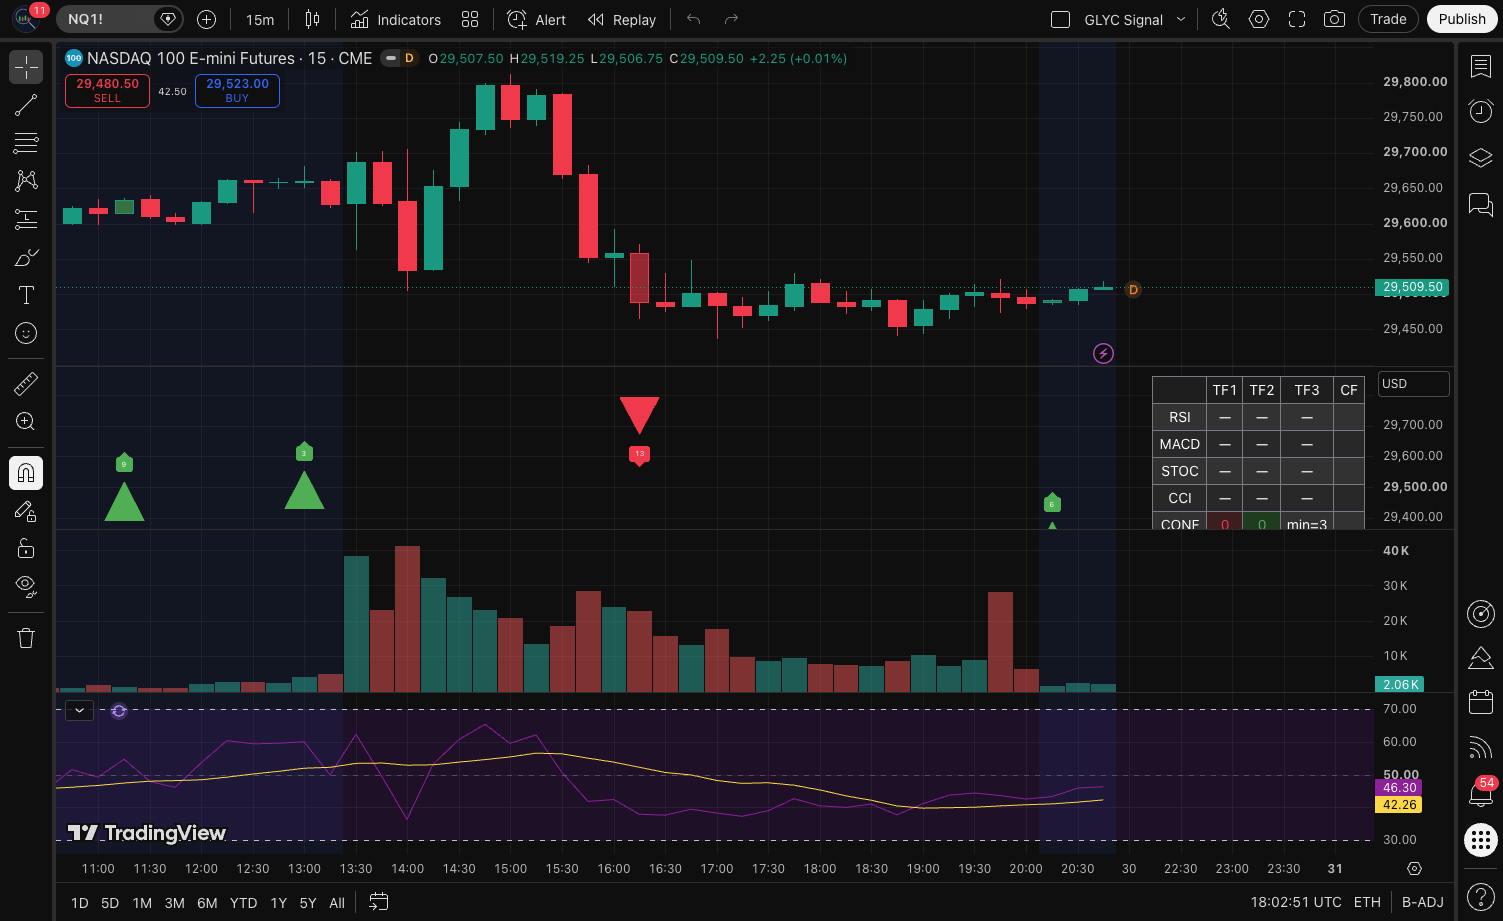Enter fullscreen mode
The height and width of the screenshot is (921, 1503).
(1297, 19)
